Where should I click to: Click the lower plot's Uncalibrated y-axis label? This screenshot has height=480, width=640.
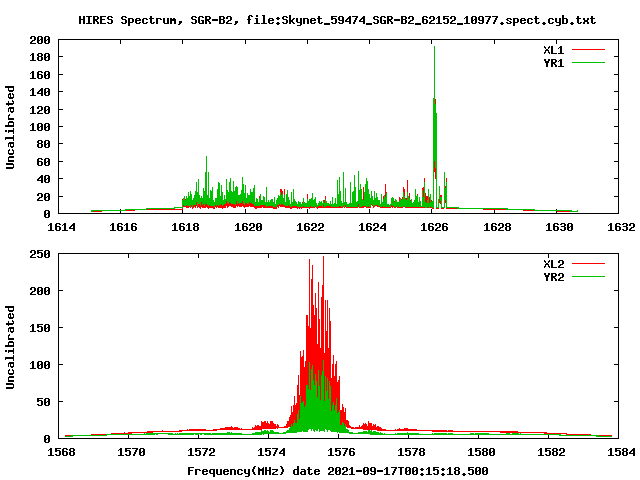click(10, 347)
